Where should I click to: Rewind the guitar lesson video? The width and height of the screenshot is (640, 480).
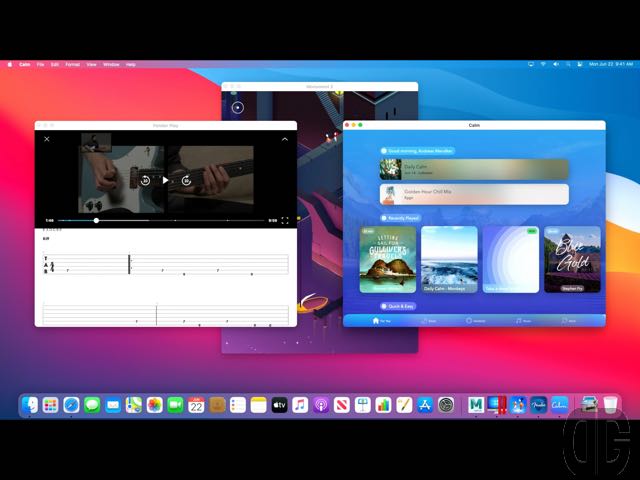pos(145,180)
